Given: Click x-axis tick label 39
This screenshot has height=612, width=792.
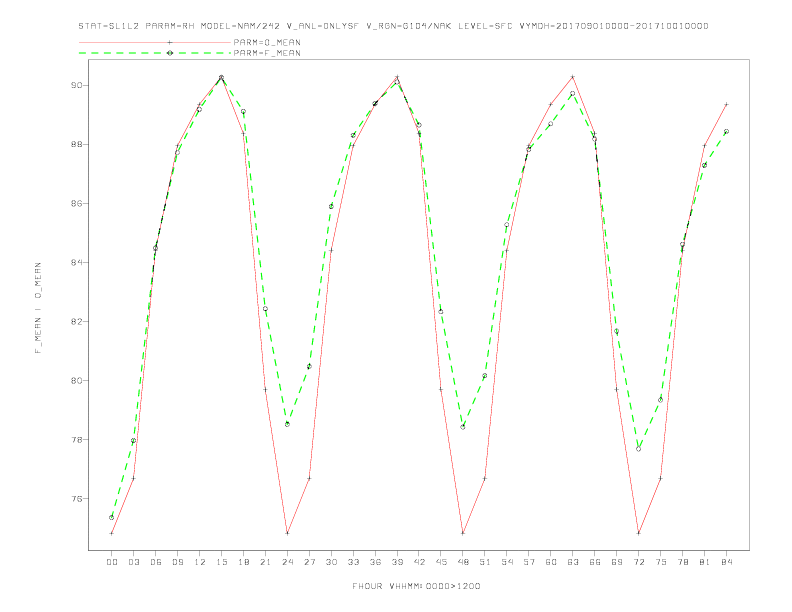Looking at the screenshot, I should (397, 562).
